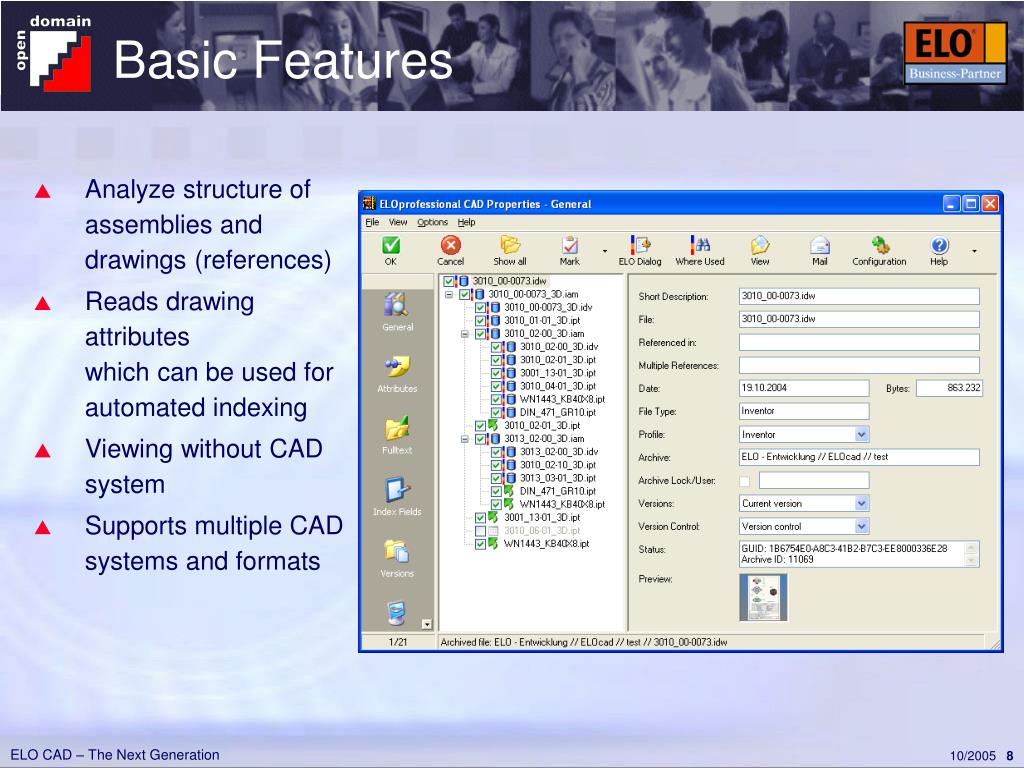Toggle checkbox for 3010_00-0073_3D.iam
Viewport: 1024px width, 768px height.
pos(464,295)
